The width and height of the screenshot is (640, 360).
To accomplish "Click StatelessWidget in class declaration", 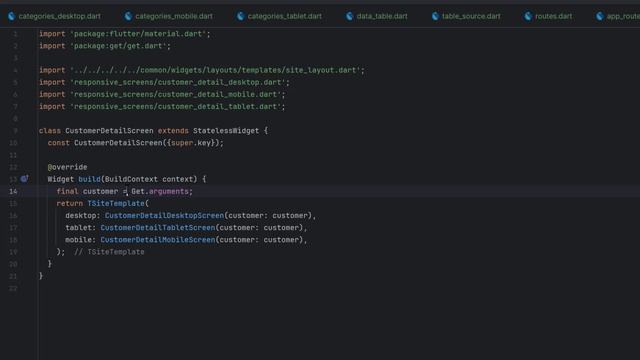I will (226, 131).
